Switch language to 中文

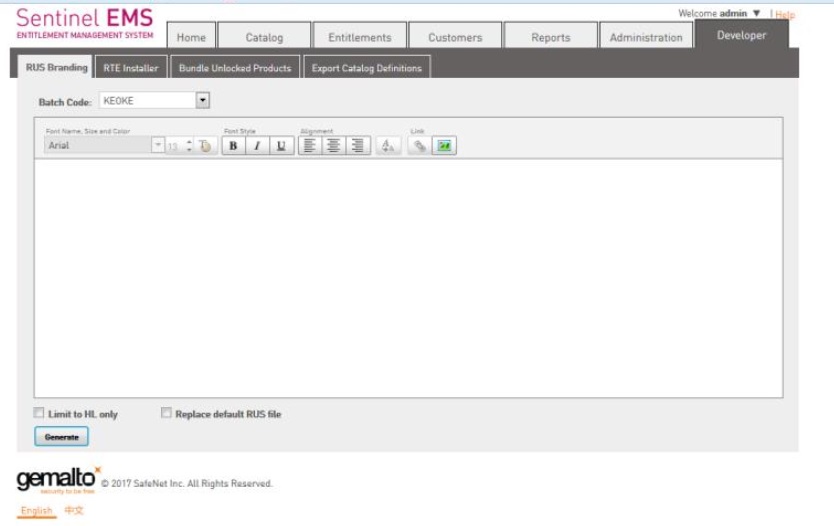(x=74, y=511)
